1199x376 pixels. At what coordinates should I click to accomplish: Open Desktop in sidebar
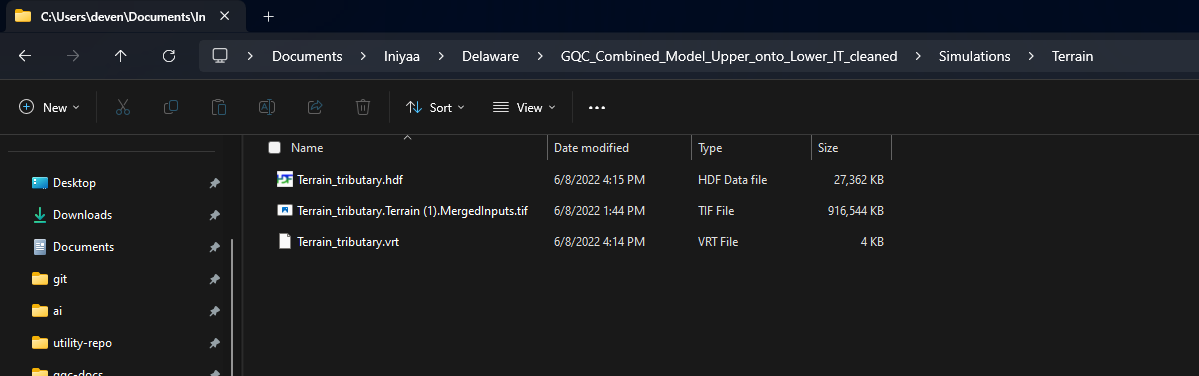(x=74, y=183)
